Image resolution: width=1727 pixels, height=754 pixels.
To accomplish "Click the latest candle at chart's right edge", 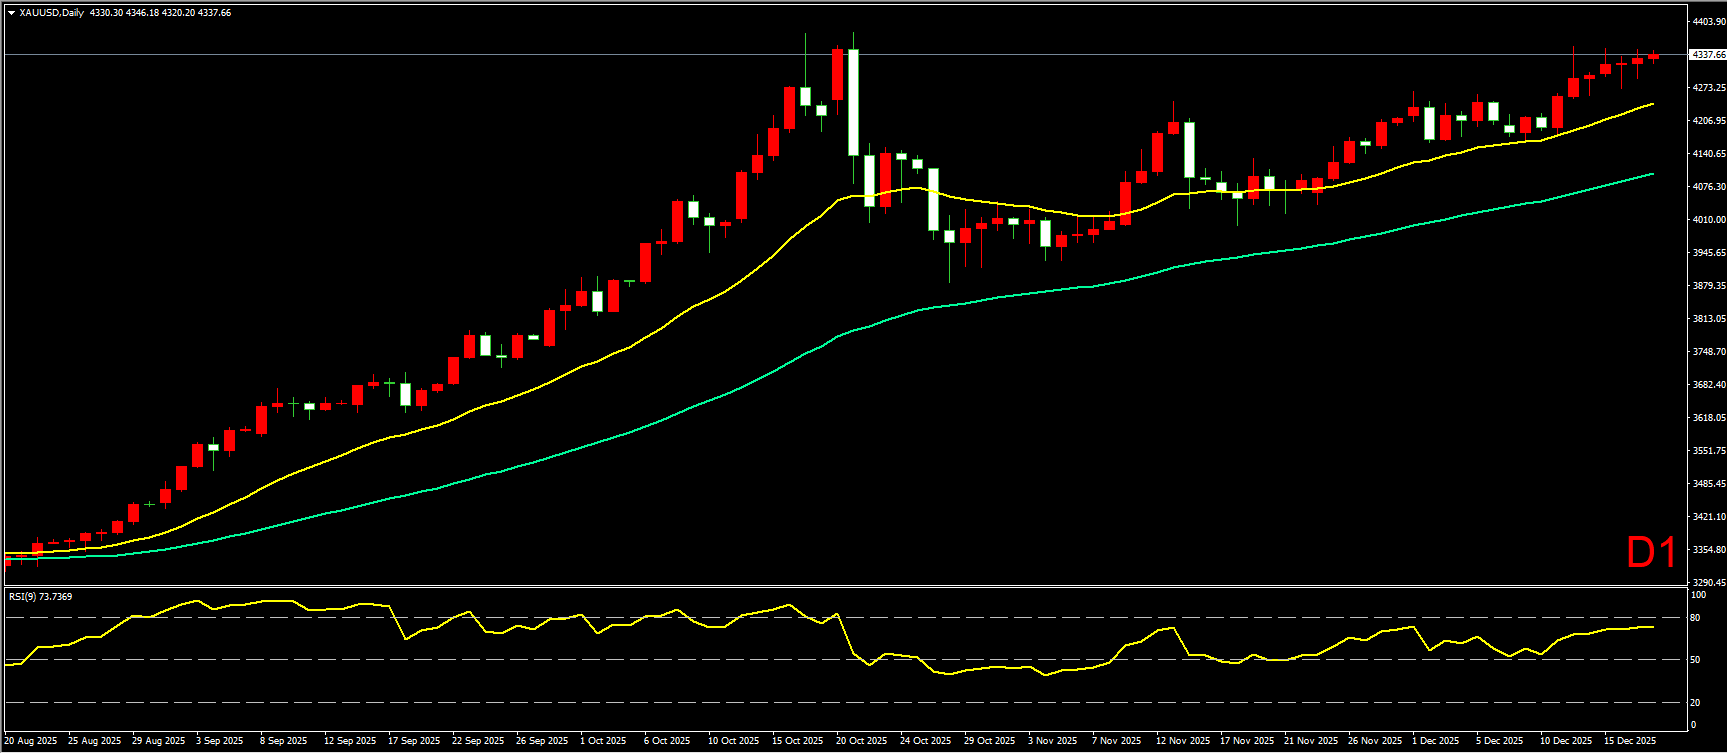I will tap(1653, 56).
